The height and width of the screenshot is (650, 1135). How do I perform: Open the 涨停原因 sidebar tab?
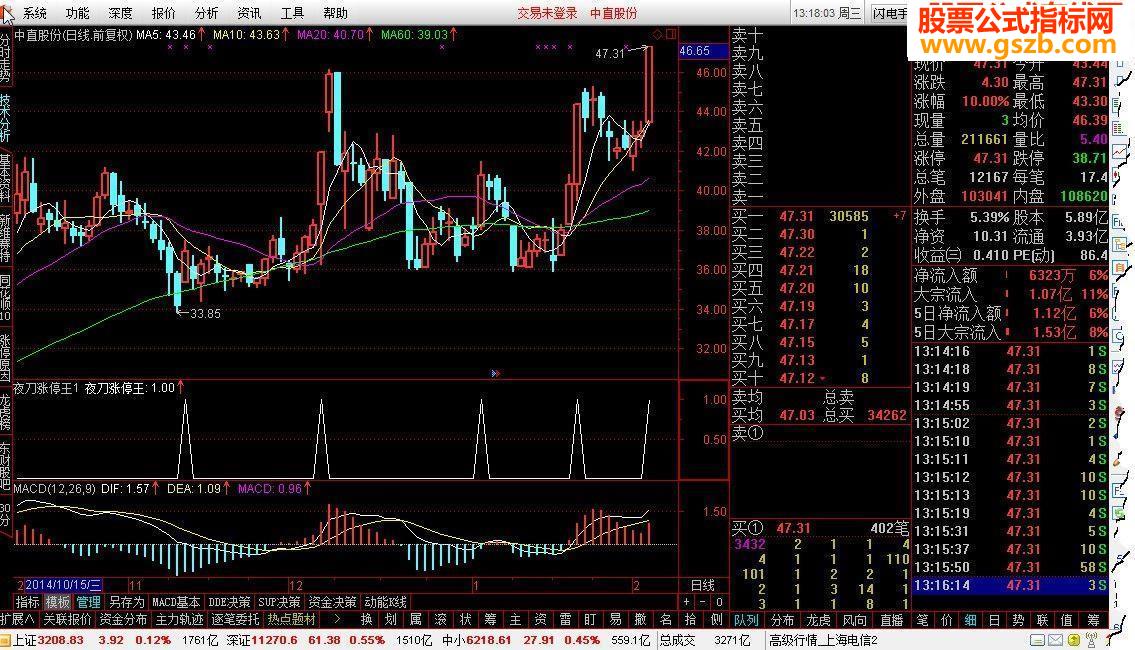[x=6, y=358]
